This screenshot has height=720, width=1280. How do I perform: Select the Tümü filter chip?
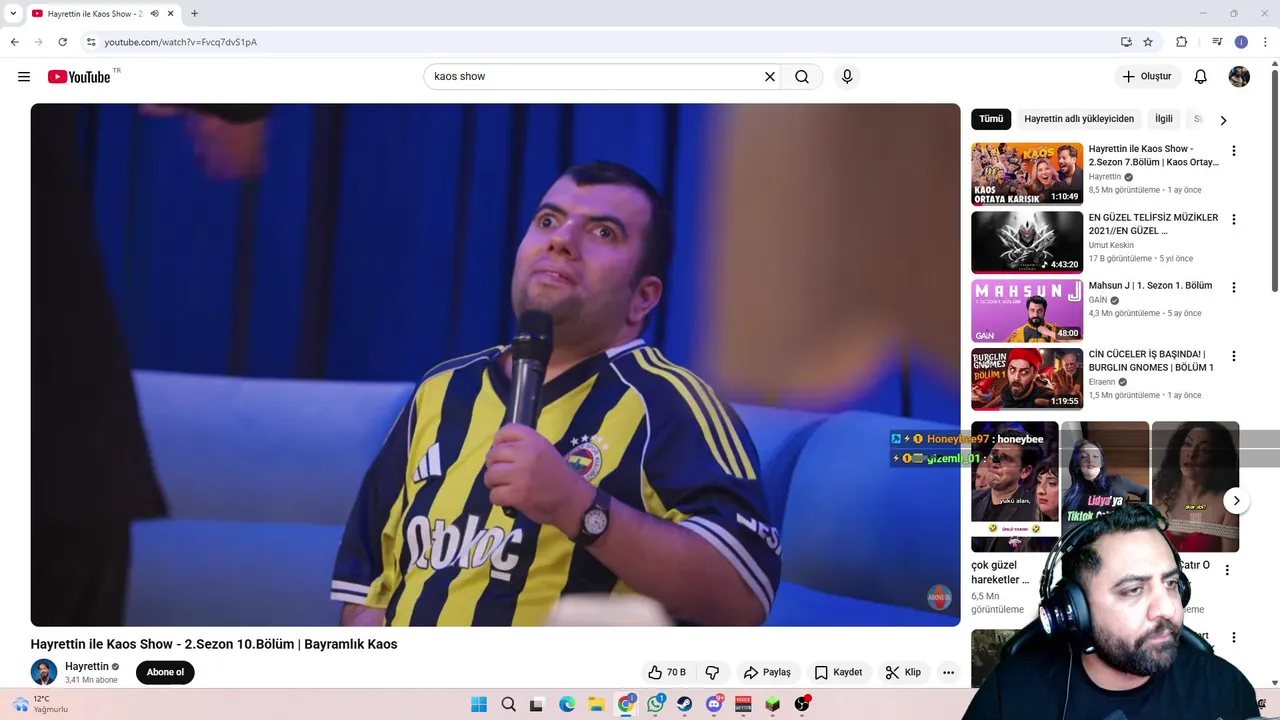click(991, 119)
